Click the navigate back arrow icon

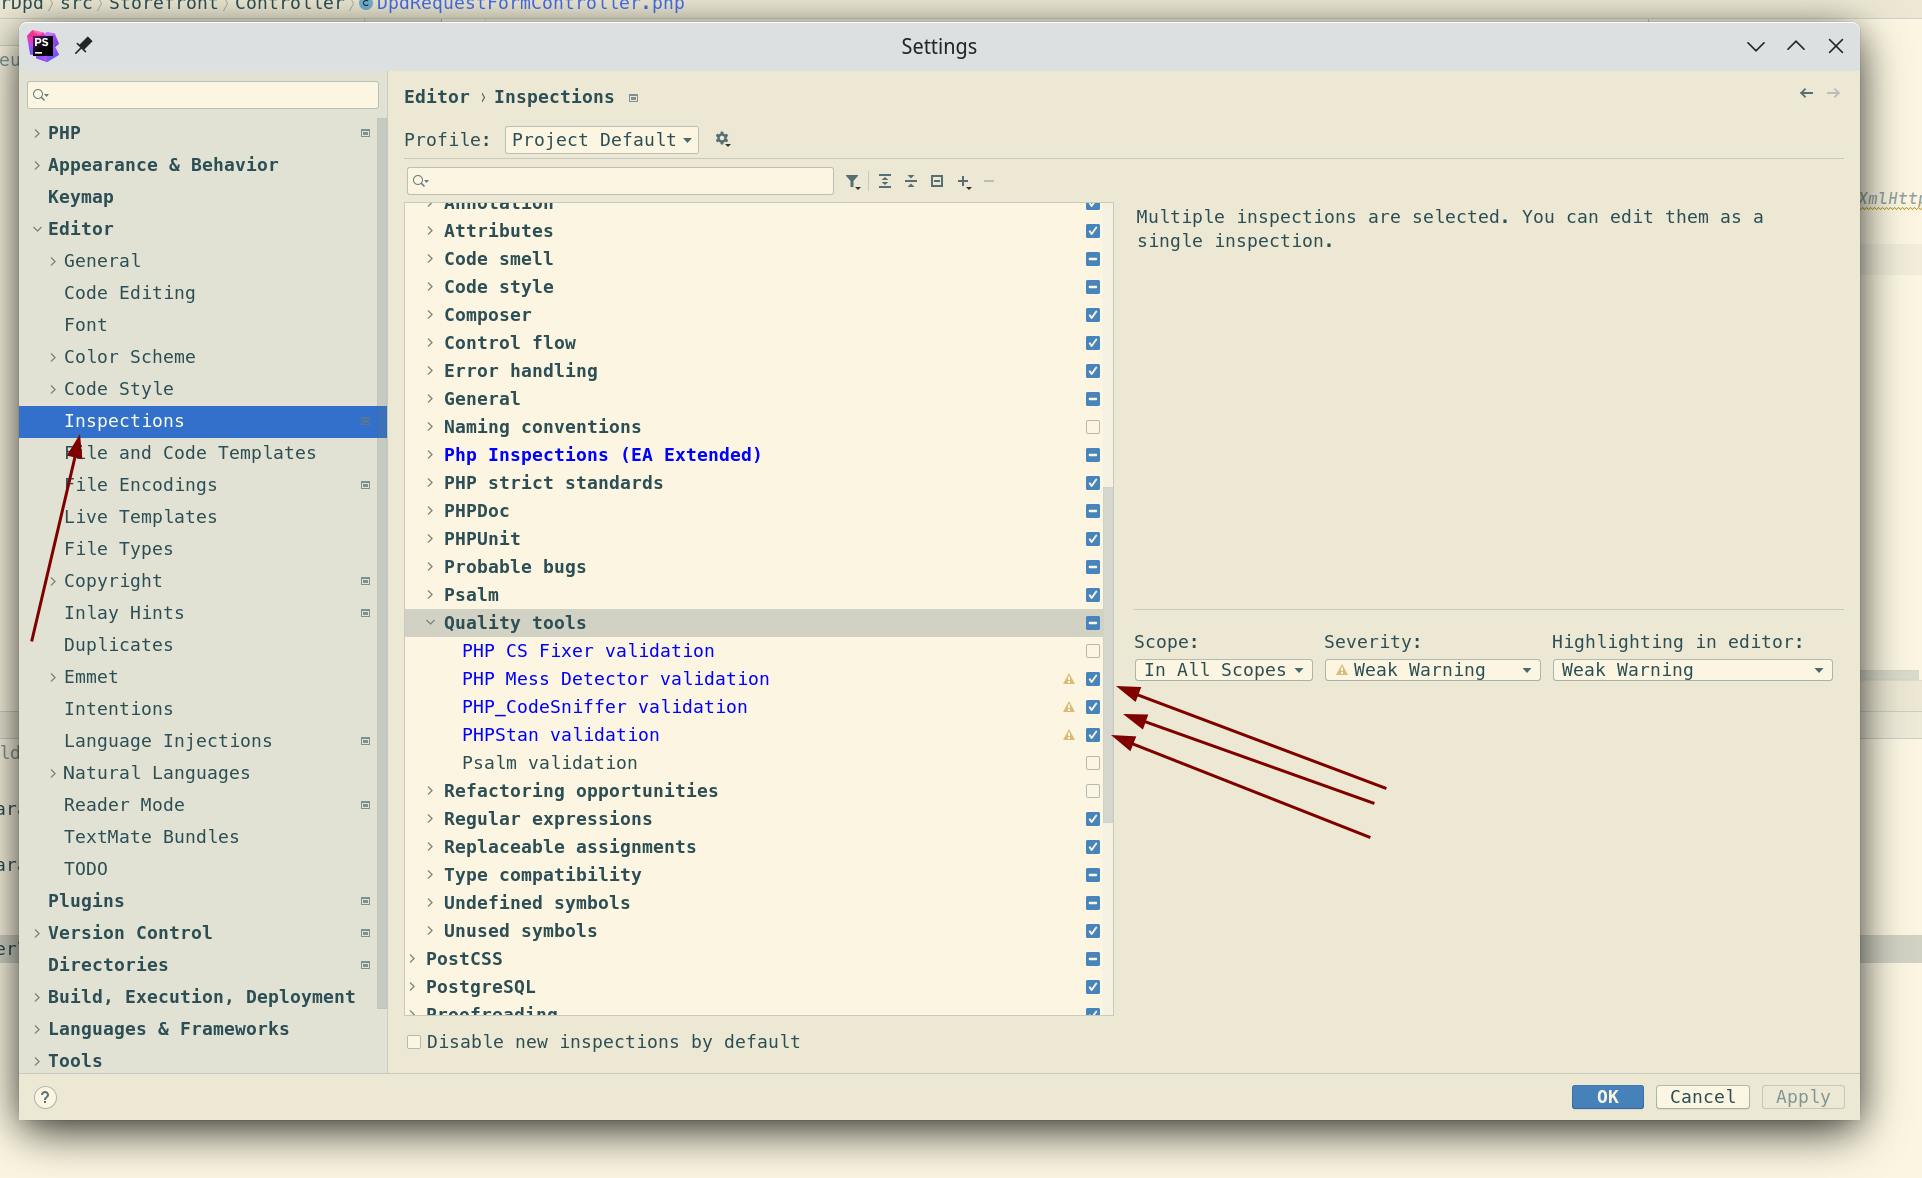(x=1807, y=92)
